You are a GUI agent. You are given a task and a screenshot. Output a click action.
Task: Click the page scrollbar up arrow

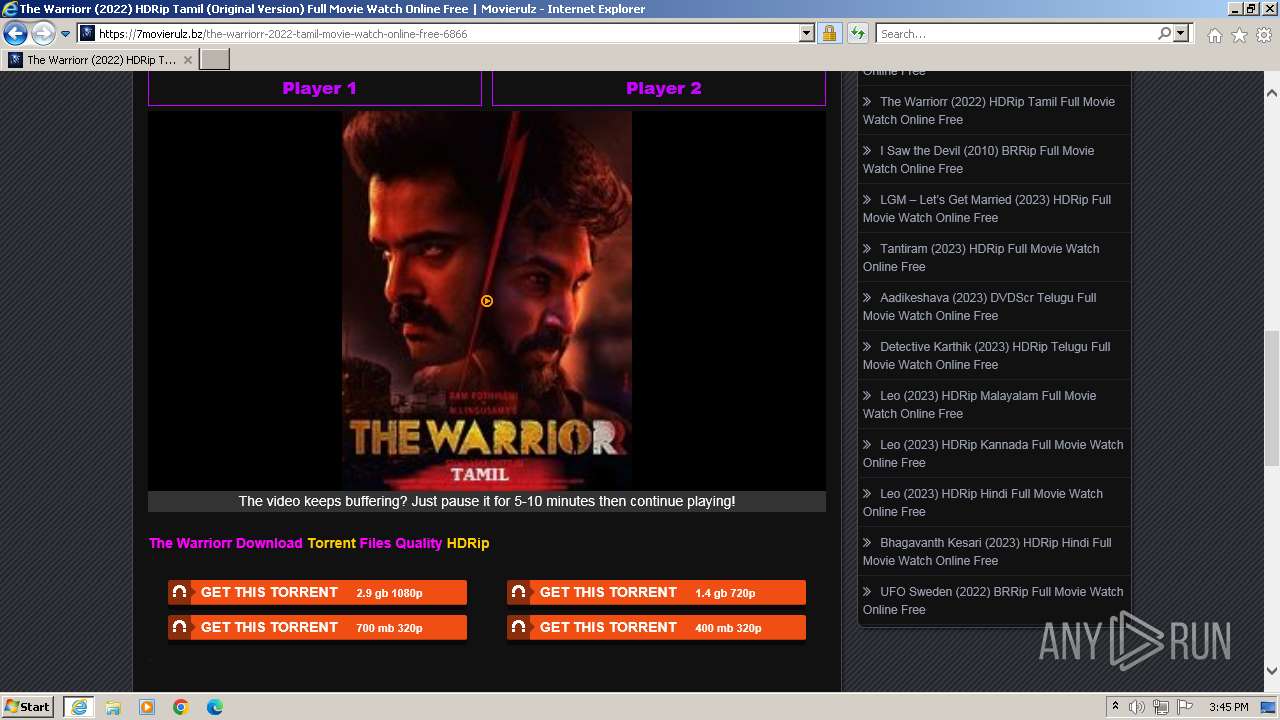(x=1272, y=93)
